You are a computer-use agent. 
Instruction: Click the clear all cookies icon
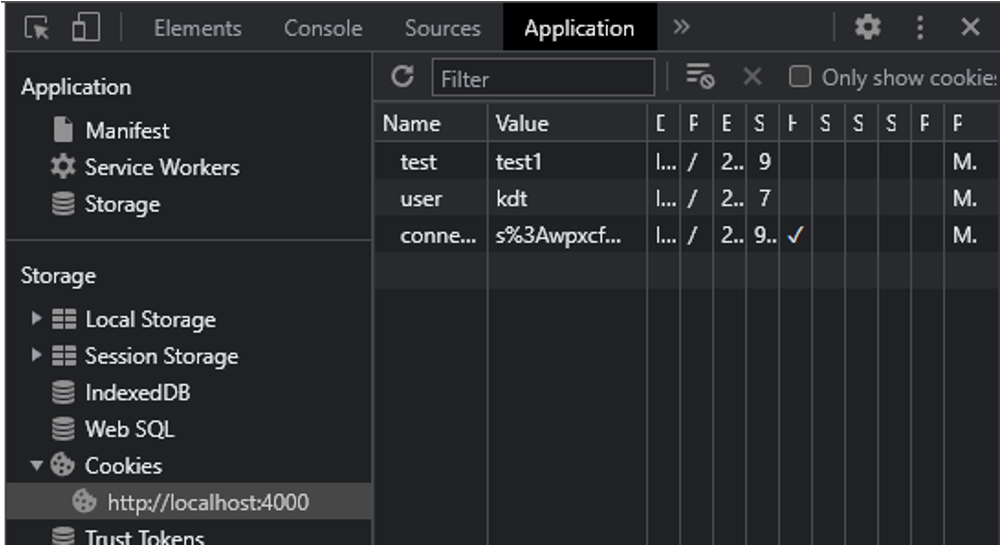tap(699, 77)
